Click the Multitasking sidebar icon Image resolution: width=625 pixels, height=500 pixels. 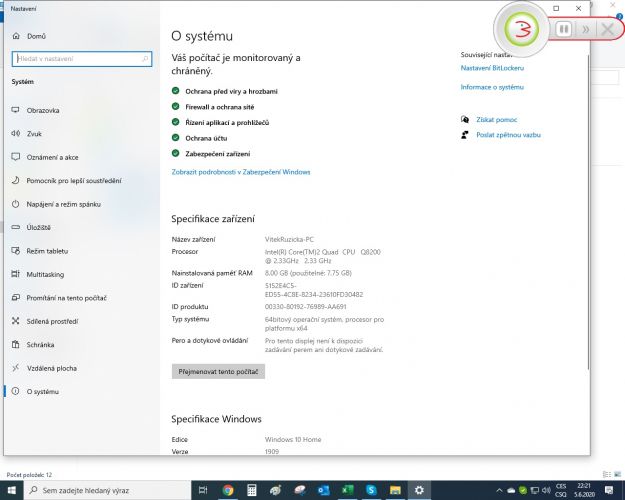click(16, 274)
